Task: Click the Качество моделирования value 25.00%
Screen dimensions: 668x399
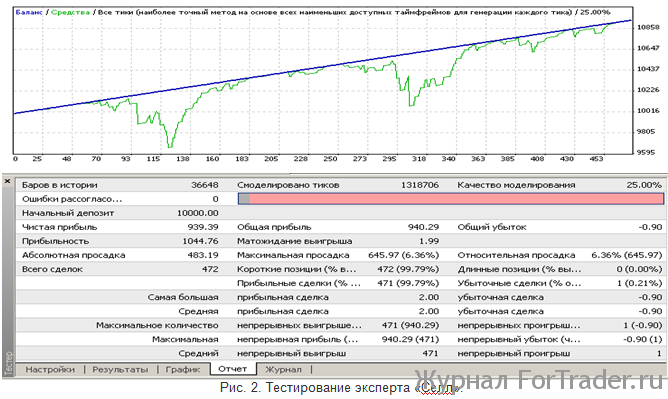Action: point(644,185)
